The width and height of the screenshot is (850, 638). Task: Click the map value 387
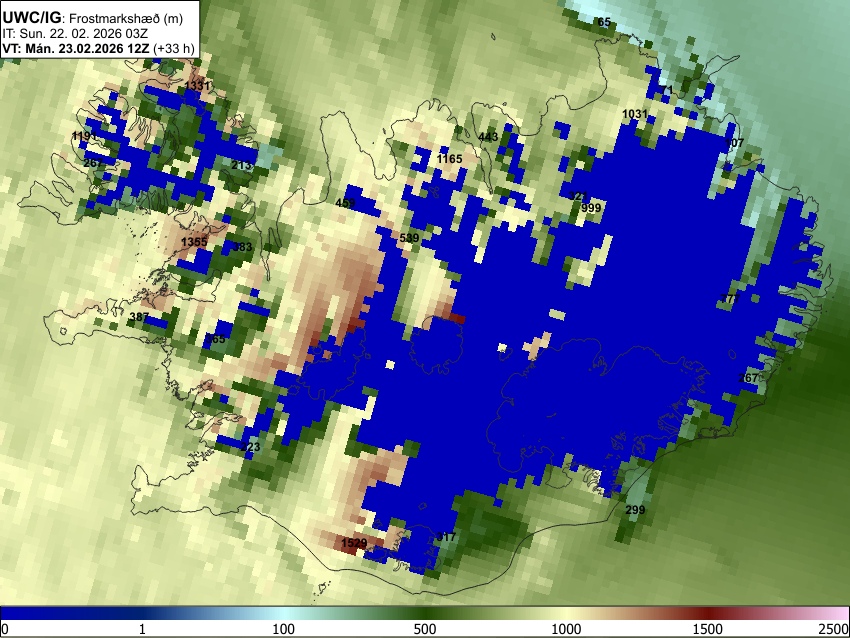139,317
